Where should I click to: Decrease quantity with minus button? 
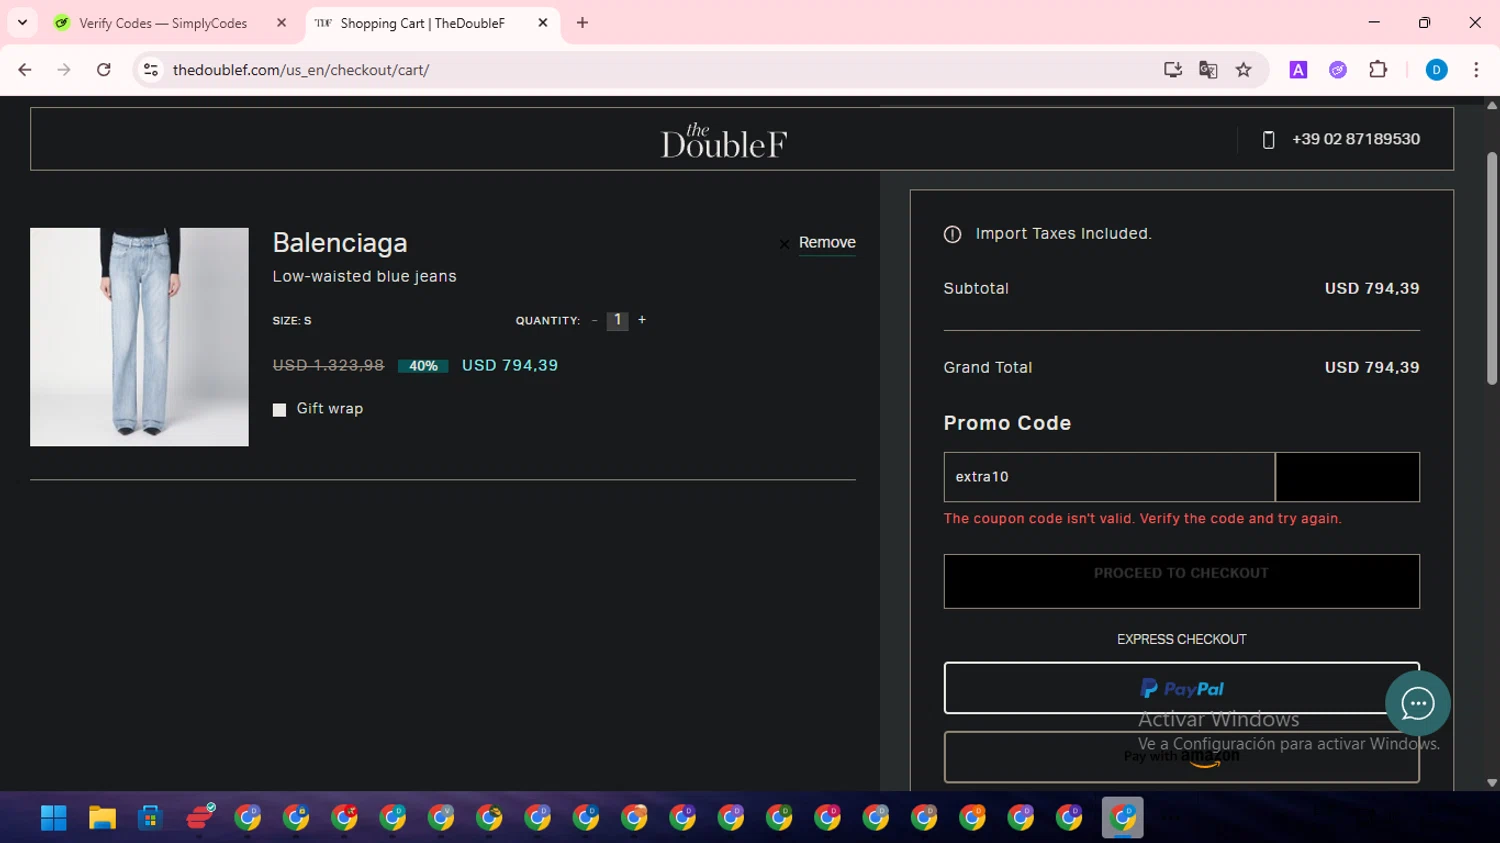point(594,321)
